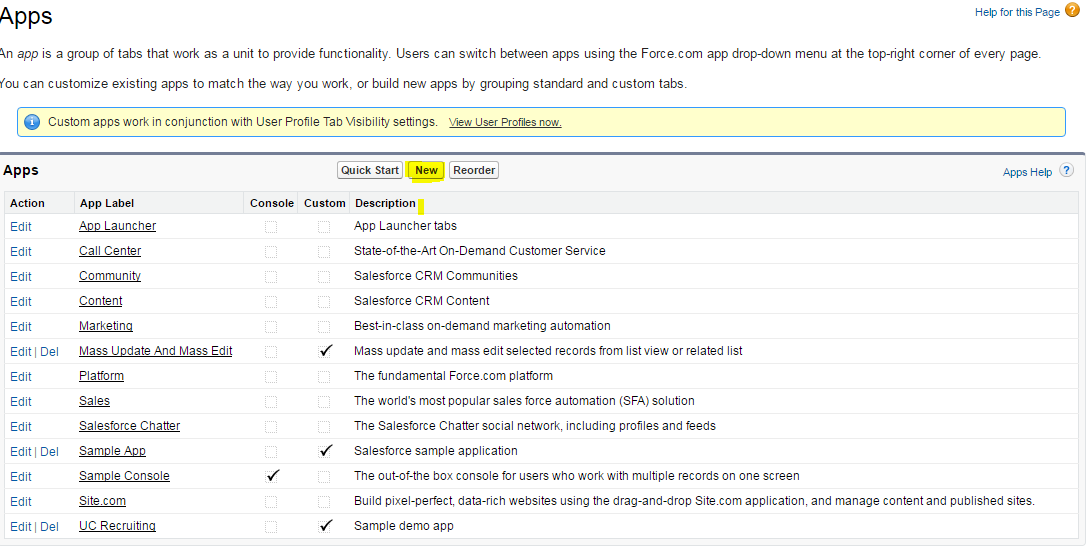Click Edit for Content app
The image size is (1089, 555).
21,301
